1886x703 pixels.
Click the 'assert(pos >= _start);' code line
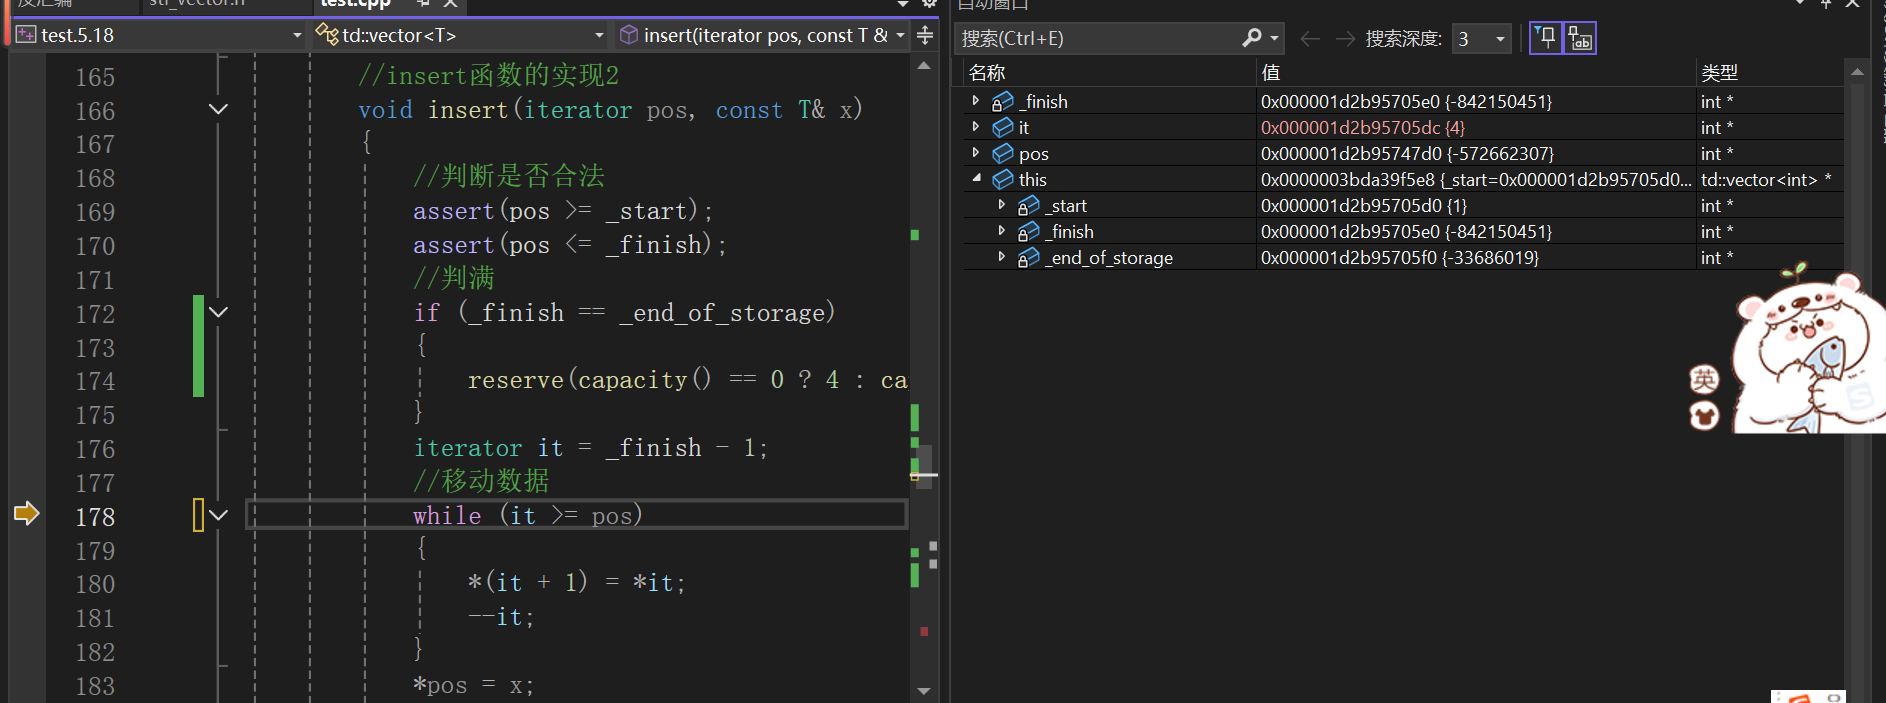(x=562, y=211)
